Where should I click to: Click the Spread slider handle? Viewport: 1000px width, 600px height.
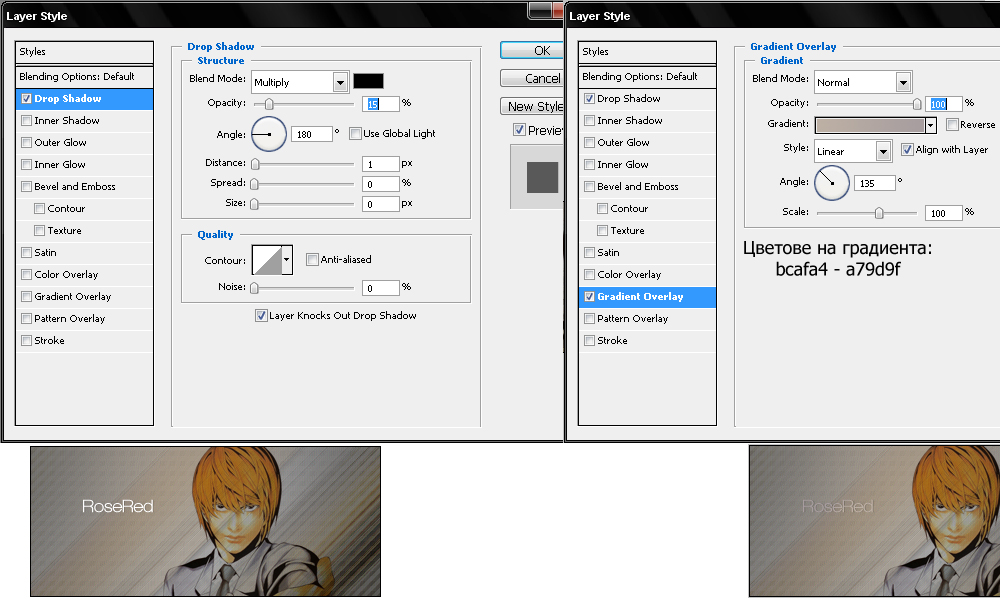[x=254, y=184]
